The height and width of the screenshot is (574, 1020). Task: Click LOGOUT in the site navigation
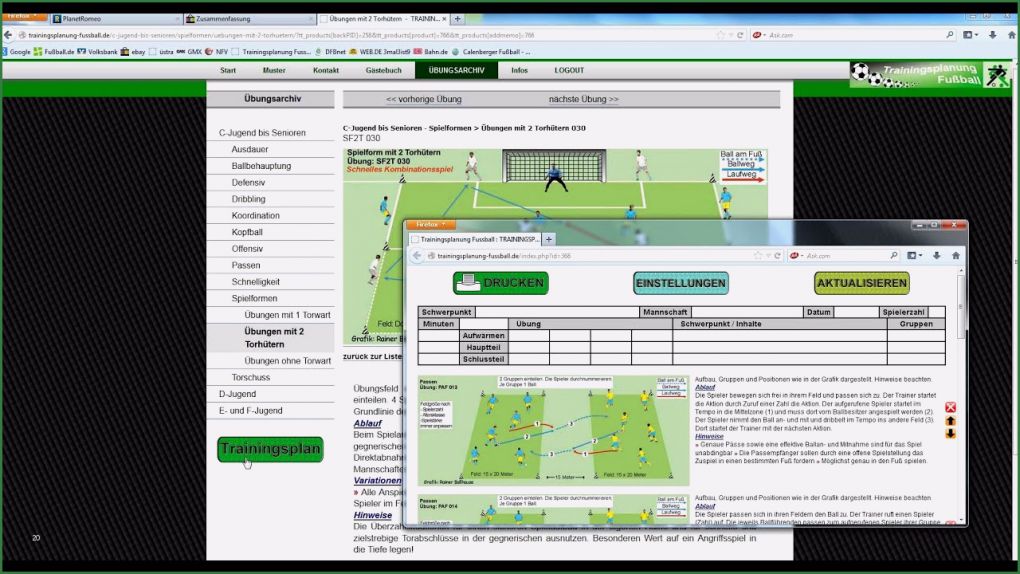569,70
